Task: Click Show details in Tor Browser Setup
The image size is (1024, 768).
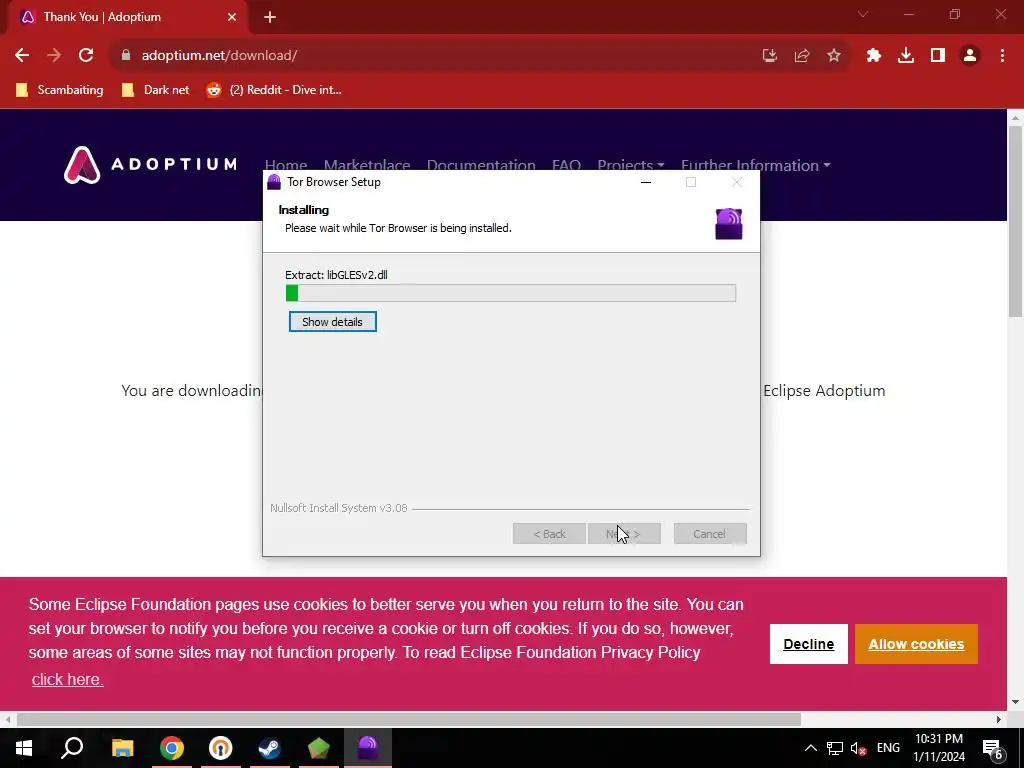Action: 332,322
